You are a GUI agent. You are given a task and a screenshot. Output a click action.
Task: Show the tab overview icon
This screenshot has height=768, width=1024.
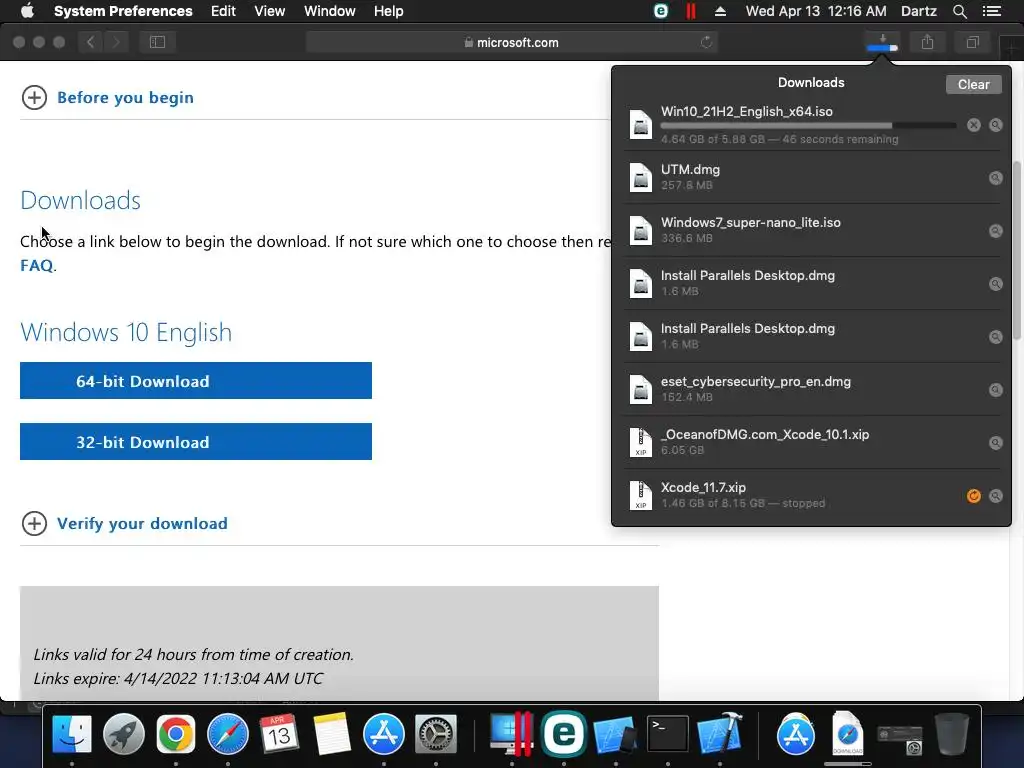[972, 42]
